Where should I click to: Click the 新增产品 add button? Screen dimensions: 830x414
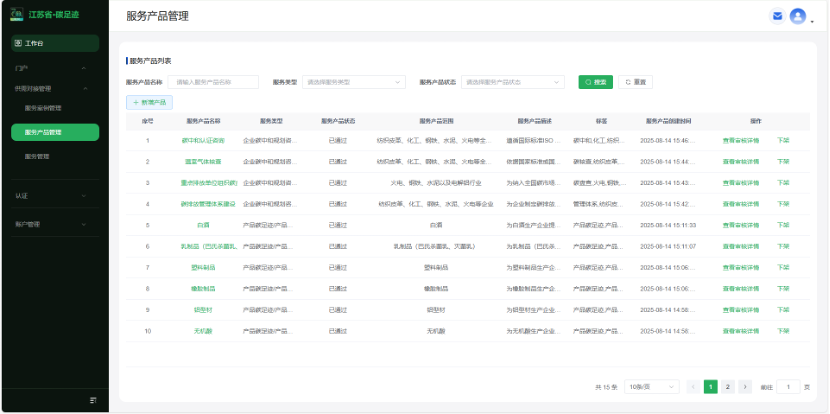pyautogui.click(x=150, y=102)
